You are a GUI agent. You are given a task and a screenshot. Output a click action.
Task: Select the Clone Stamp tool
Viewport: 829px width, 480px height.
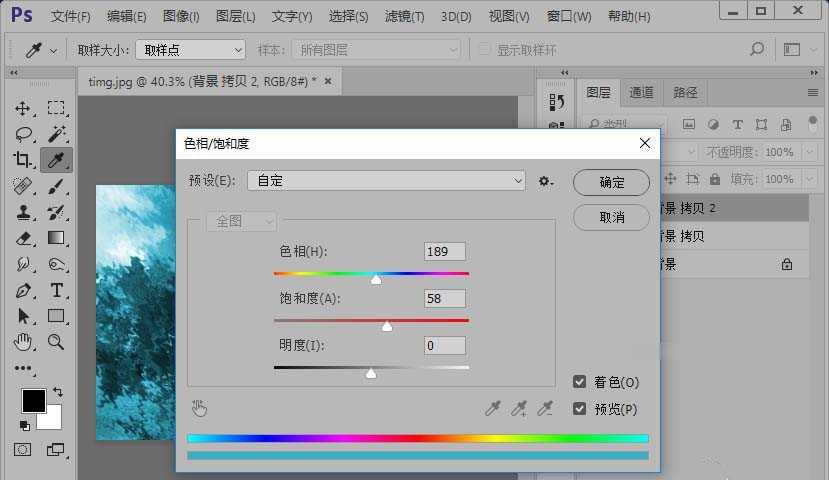[23, 212]
